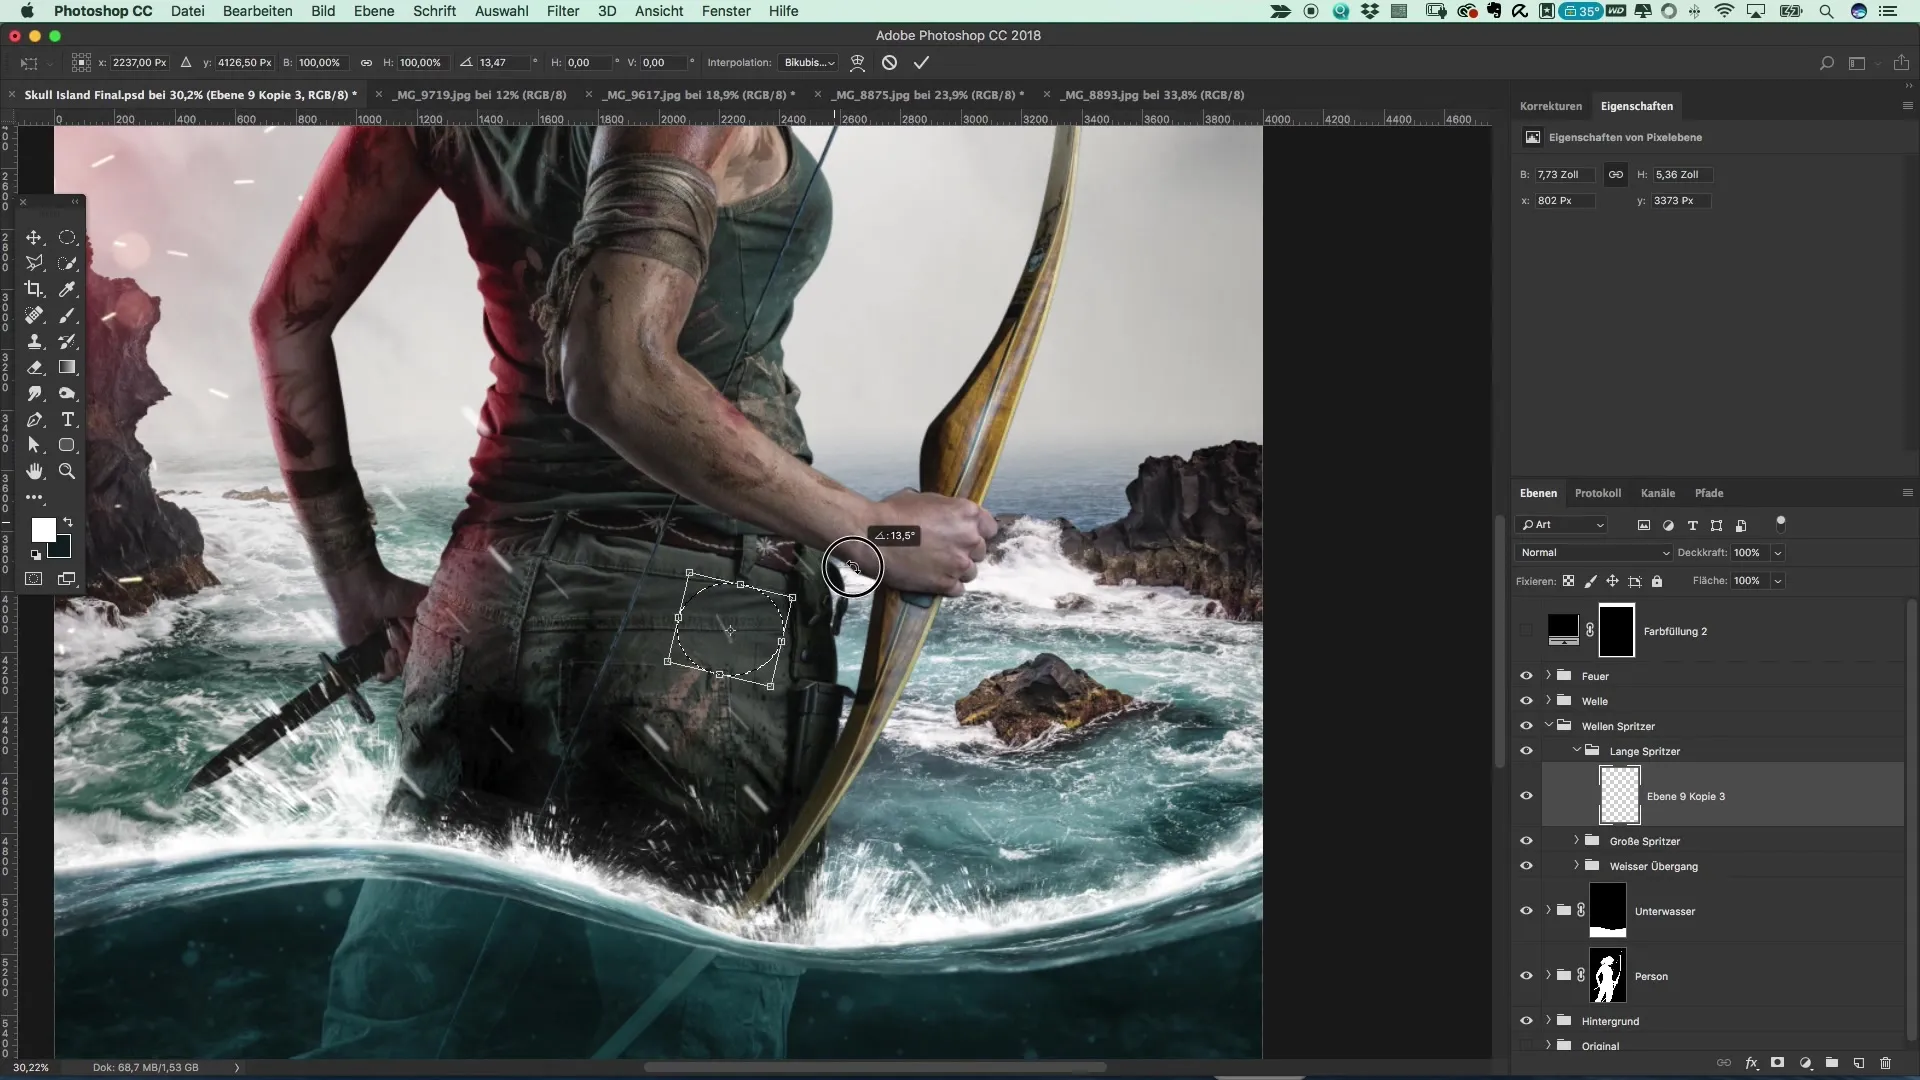The height and width of the screenshot is (1080, 1920).
Task: Select the Move tool
Action: coord(34,238)
